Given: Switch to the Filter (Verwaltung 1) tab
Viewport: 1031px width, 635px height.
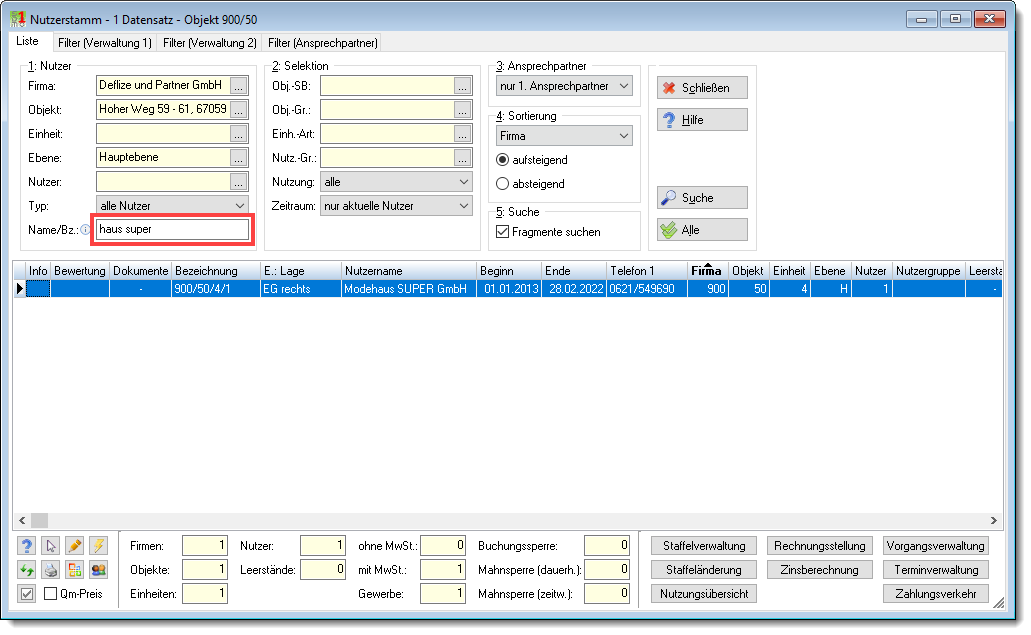Looking at the screenshot, I should (105, 43).
